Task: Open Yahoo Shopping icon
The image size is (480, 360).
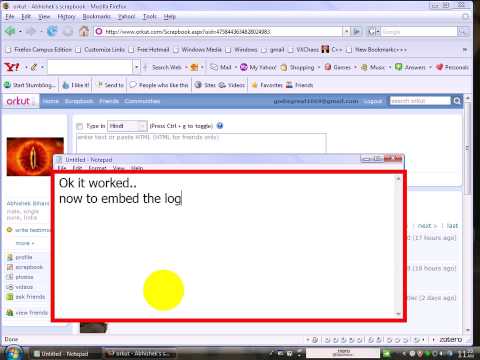Action: pyautogui.click(x=284, y=67)
